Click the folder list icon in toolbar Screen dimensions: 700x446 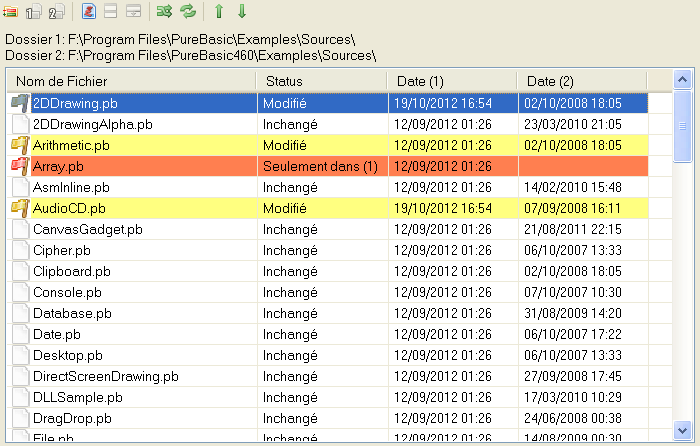pyautogui.click(x=12, y=12)
